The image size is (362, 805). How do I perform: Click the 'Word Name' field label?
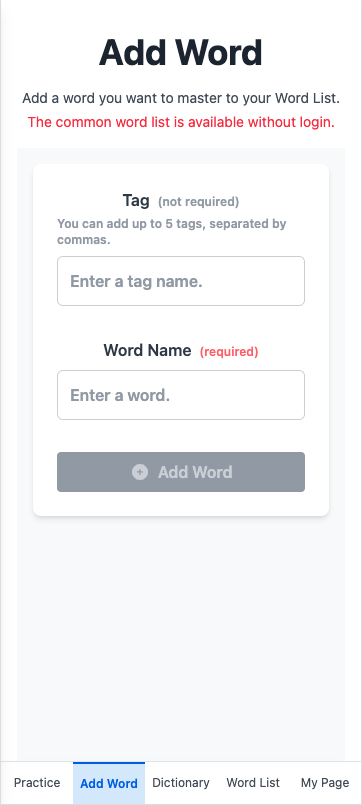point(147,351)
